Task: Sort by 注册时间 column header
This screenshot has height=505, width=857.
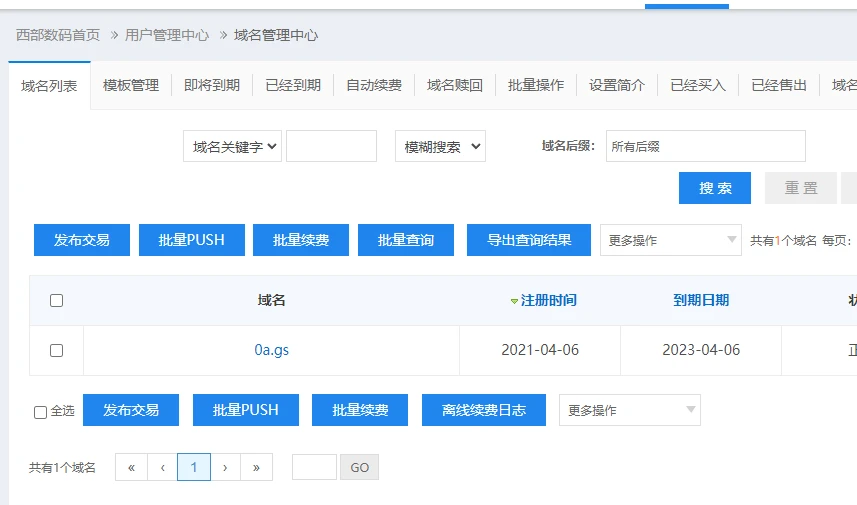Action: coord(543,300)
